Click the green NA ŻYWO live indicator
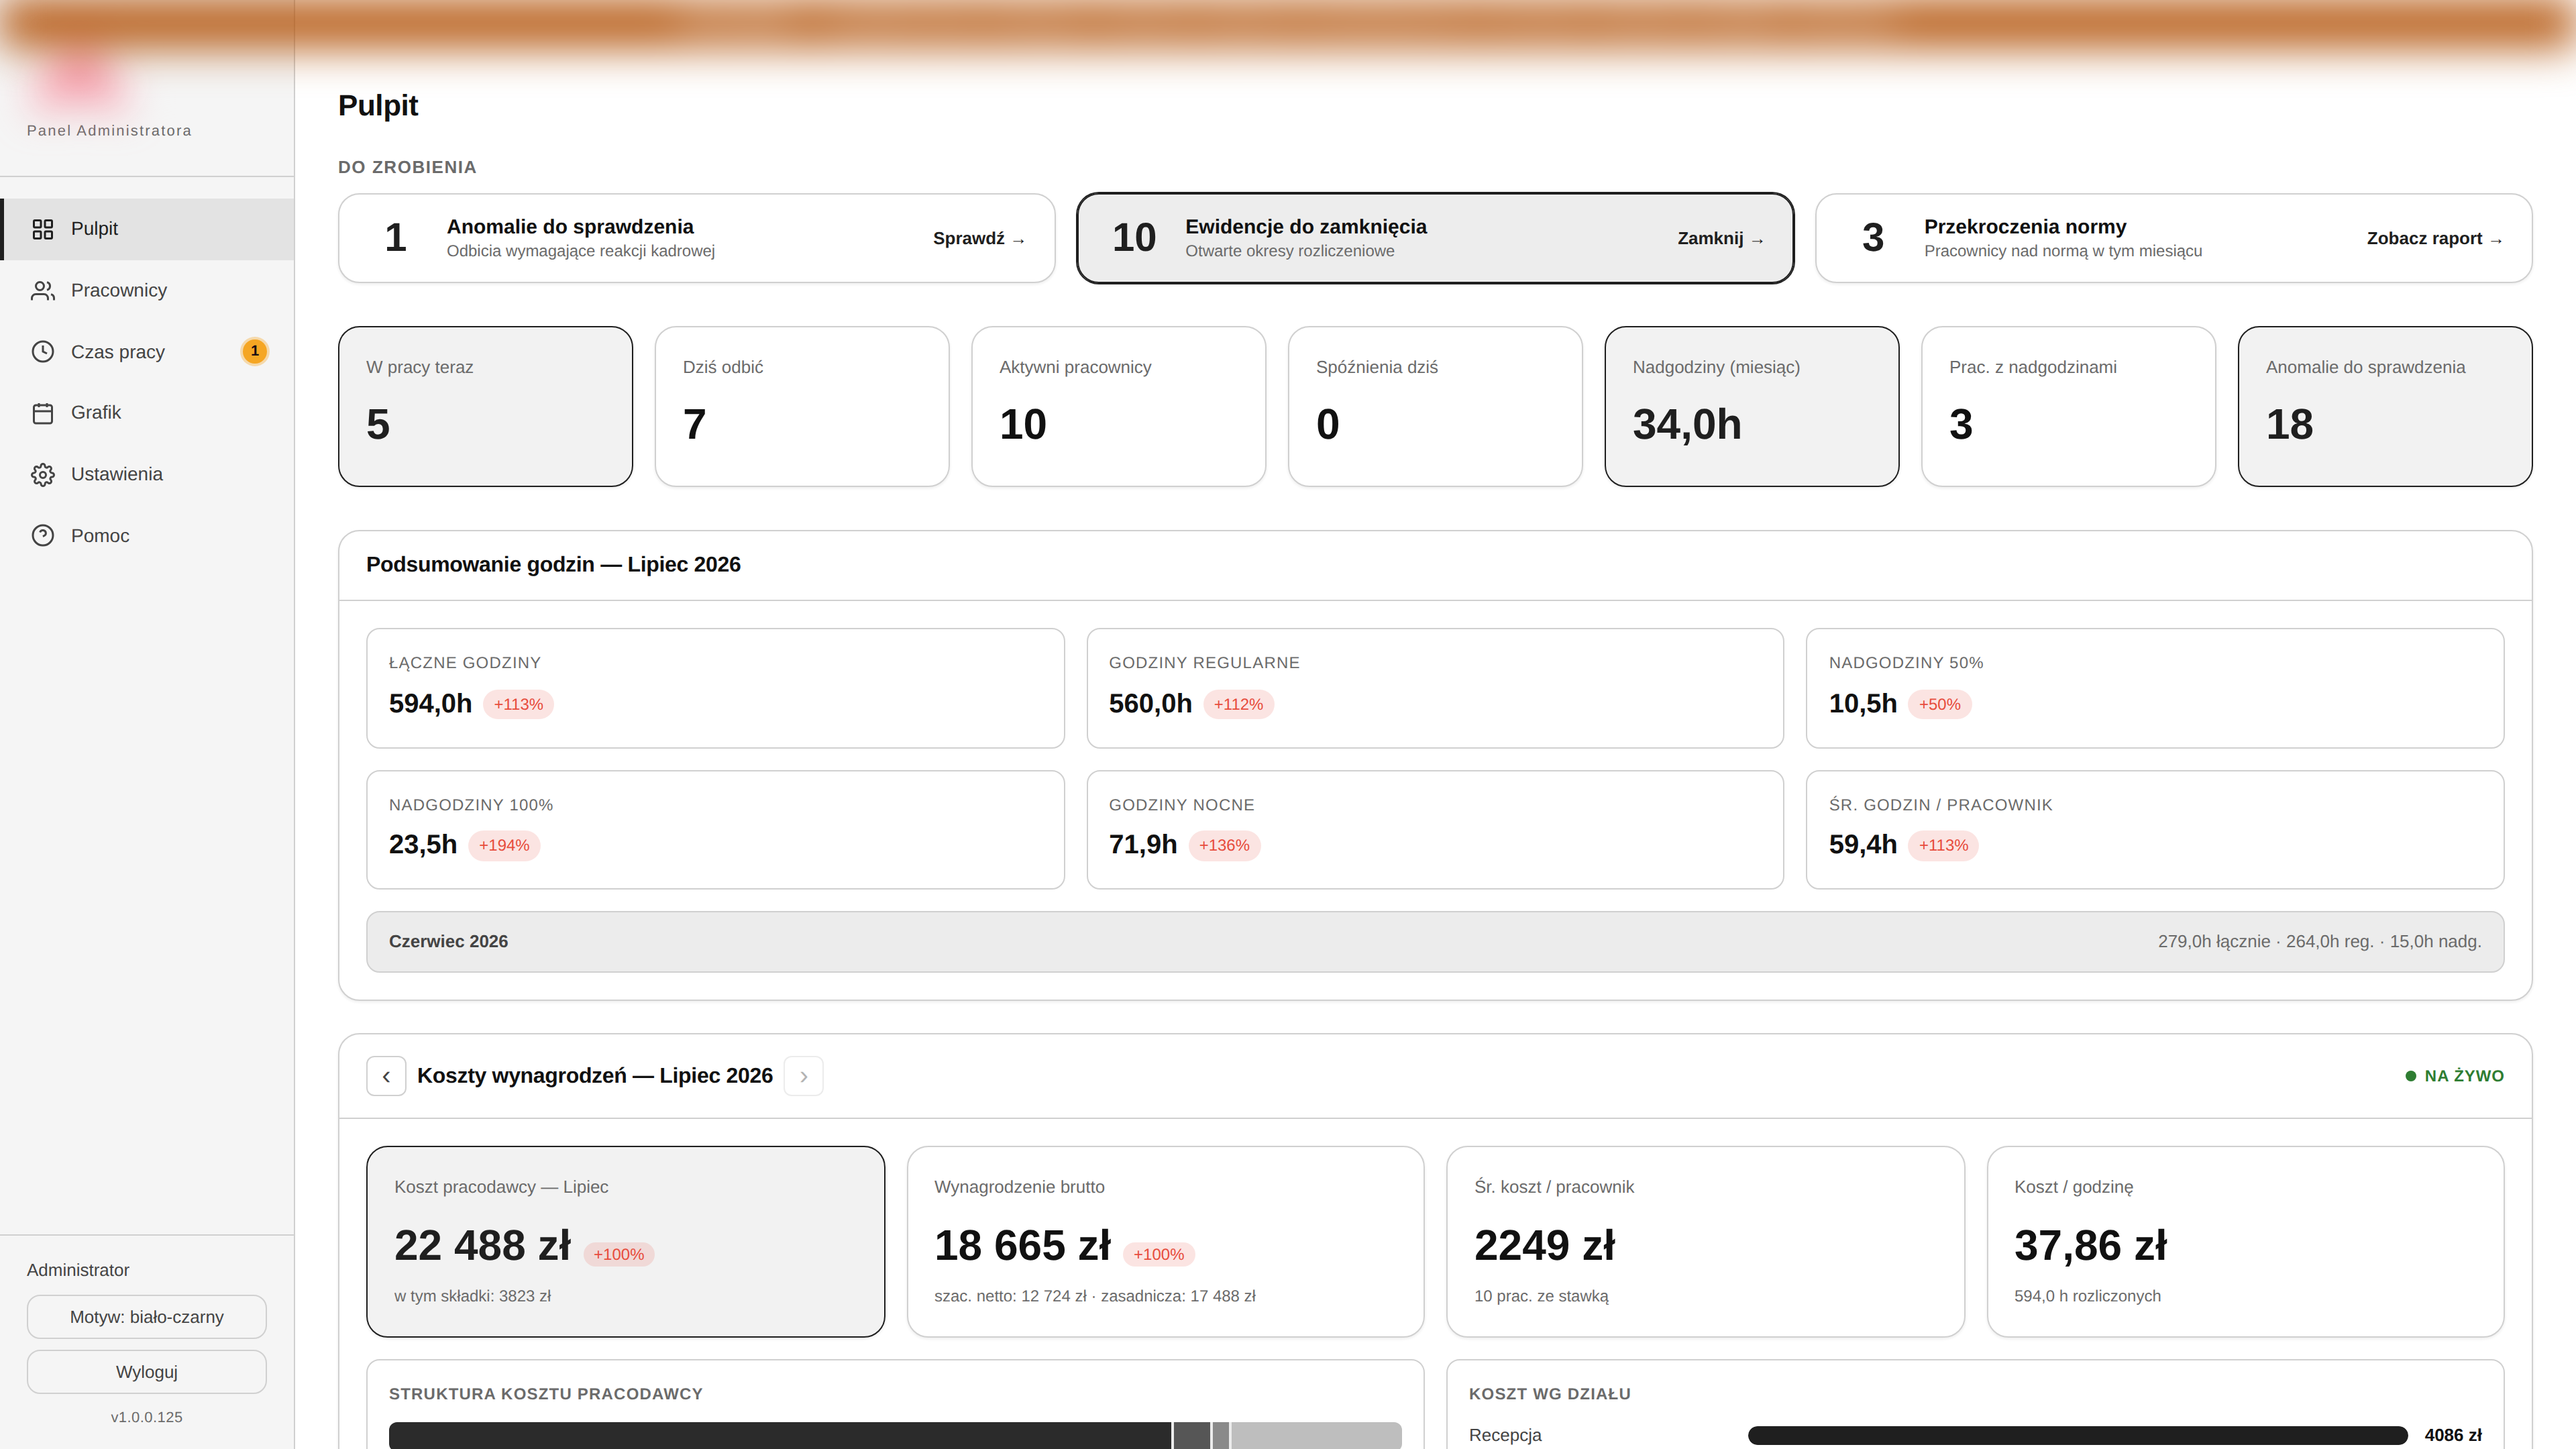Screen dimensions: 2576x1449 point(2454,1076)
